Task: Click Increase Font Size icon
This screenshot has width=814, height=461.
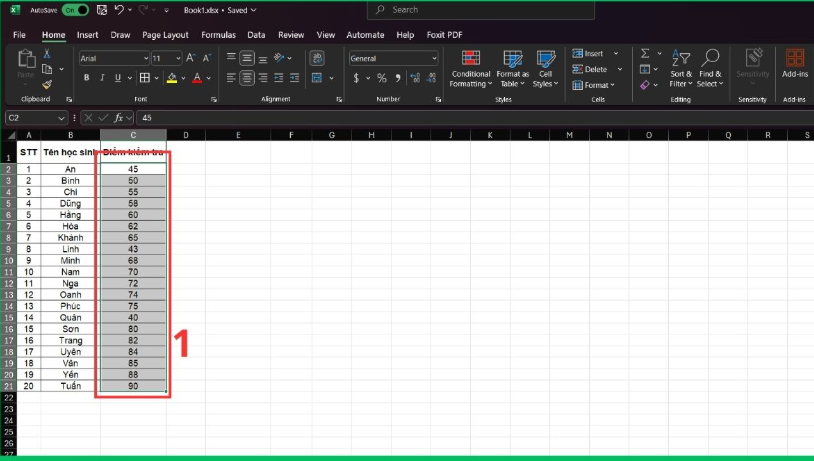Action: pyautogui.click(x=191, y=58)
